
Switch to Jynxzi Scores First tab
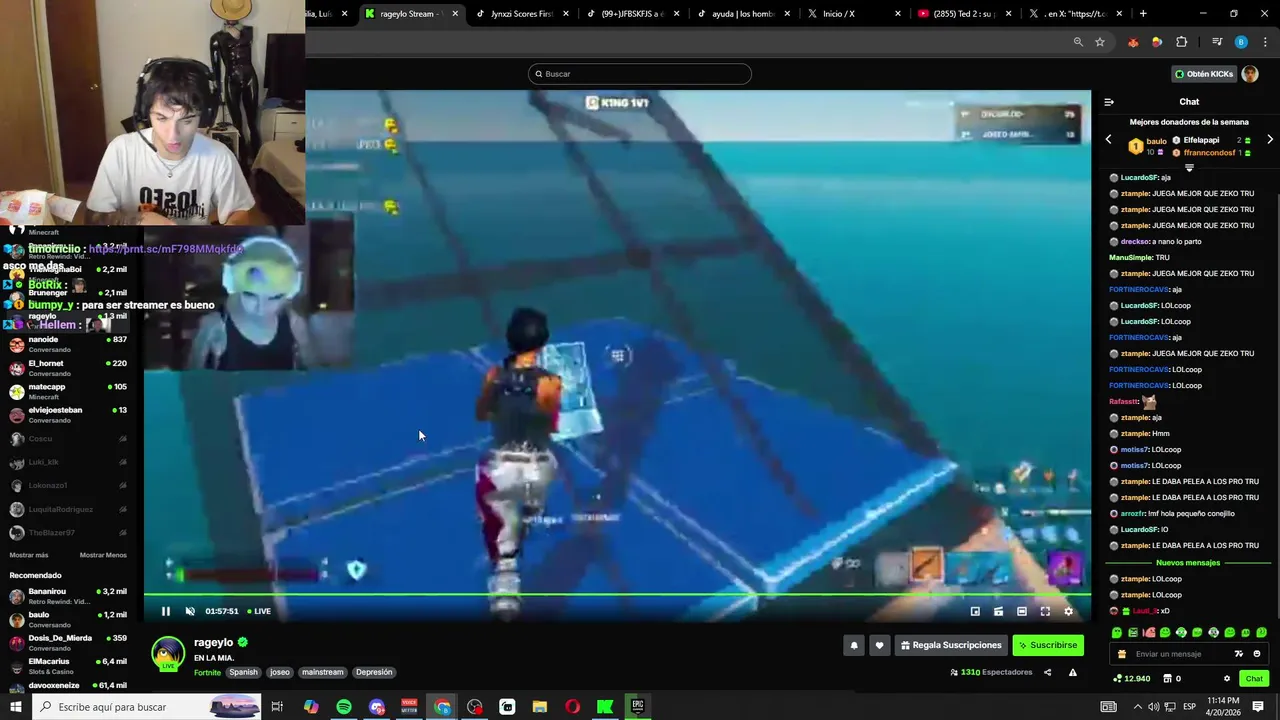pos(523,14)
